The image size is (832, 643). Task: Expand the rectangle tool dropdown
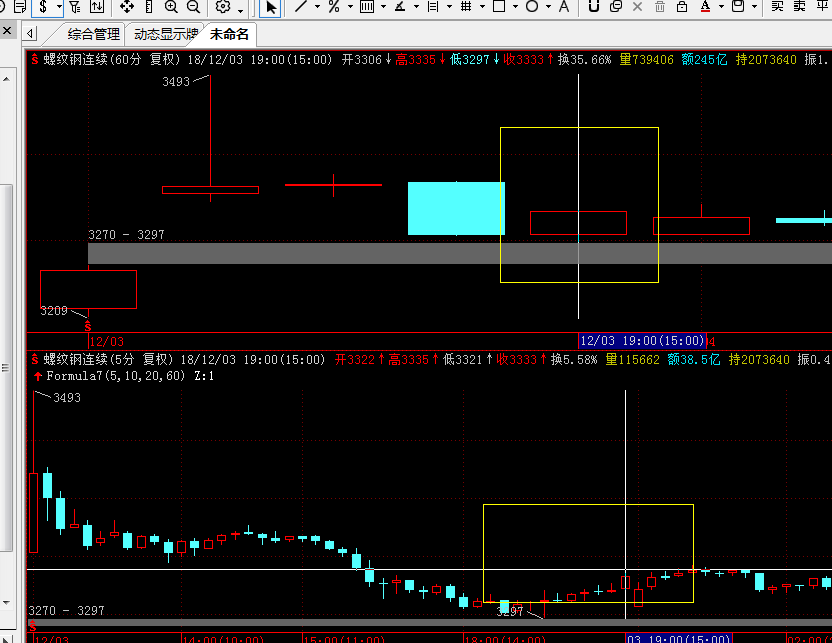515,7
